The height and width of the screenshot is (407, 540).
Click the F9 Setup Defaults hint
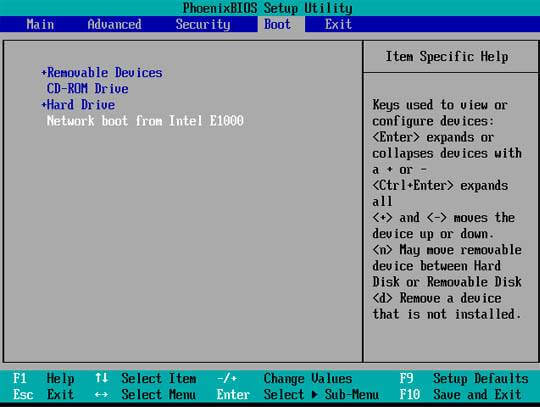tap(464, 378)
